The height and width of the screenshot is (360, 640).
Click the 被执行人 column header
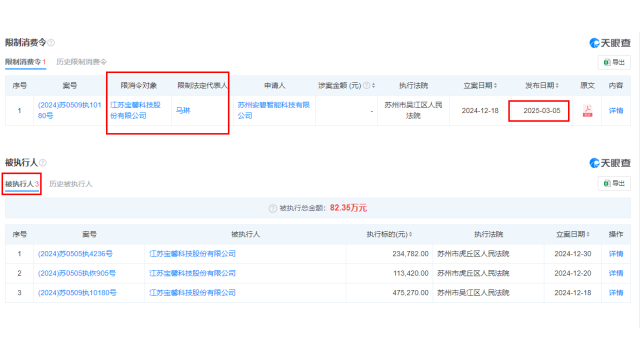[245, 234]
